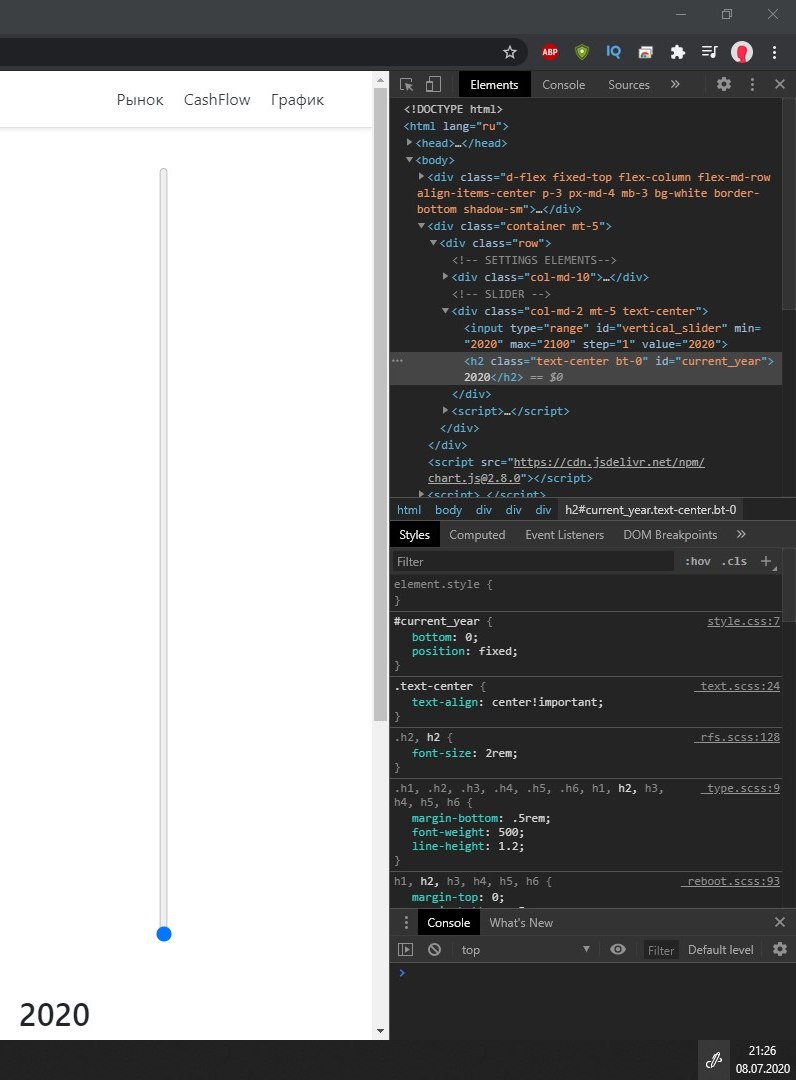This screenshot has height=1080, width=796.
Task: Close the DevTools panel
Action: pos(779,84)
